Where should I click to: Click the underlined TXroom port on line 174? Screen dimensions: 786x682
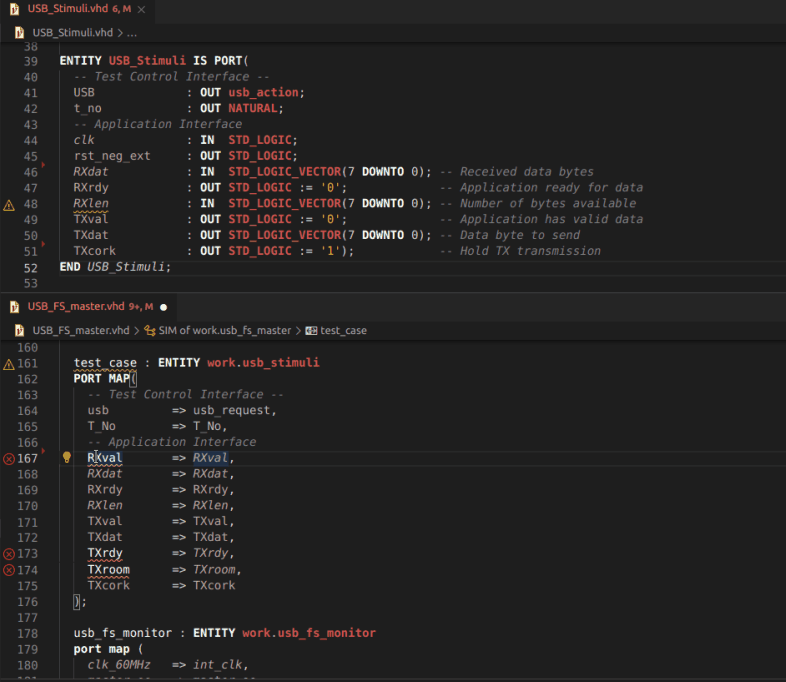pos(108,570)
